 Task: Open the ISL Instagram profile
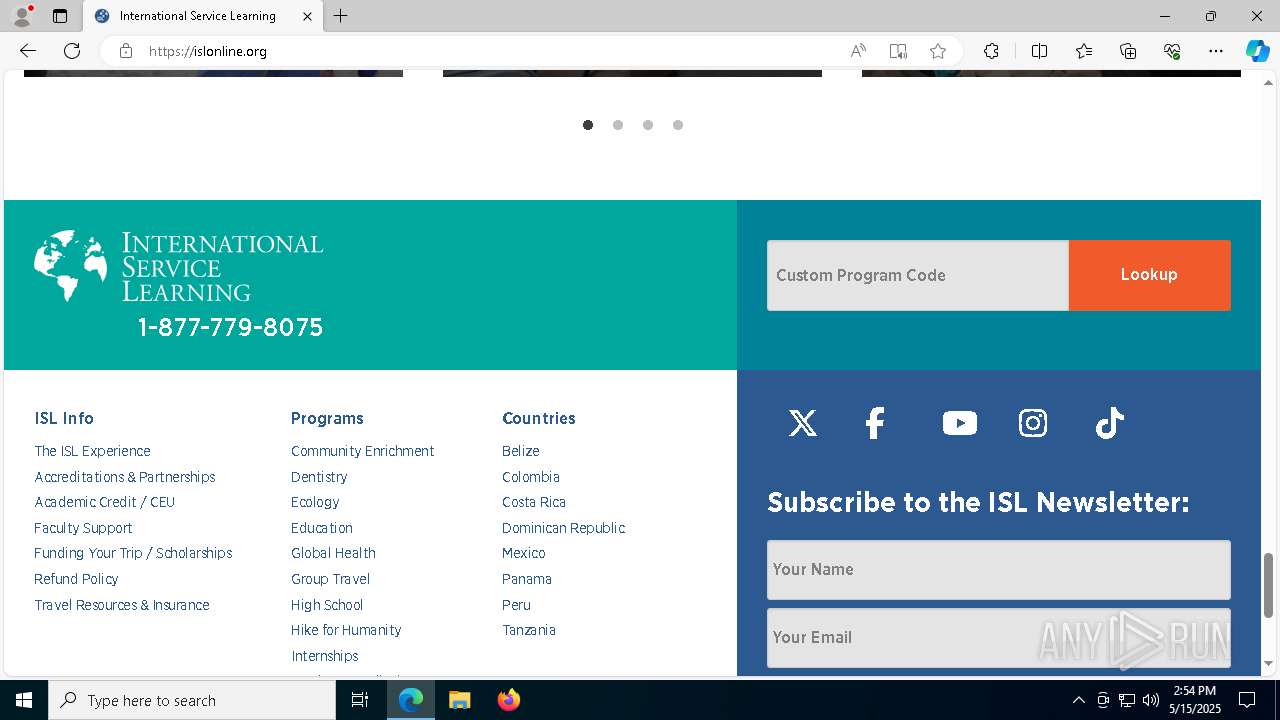1033,423
